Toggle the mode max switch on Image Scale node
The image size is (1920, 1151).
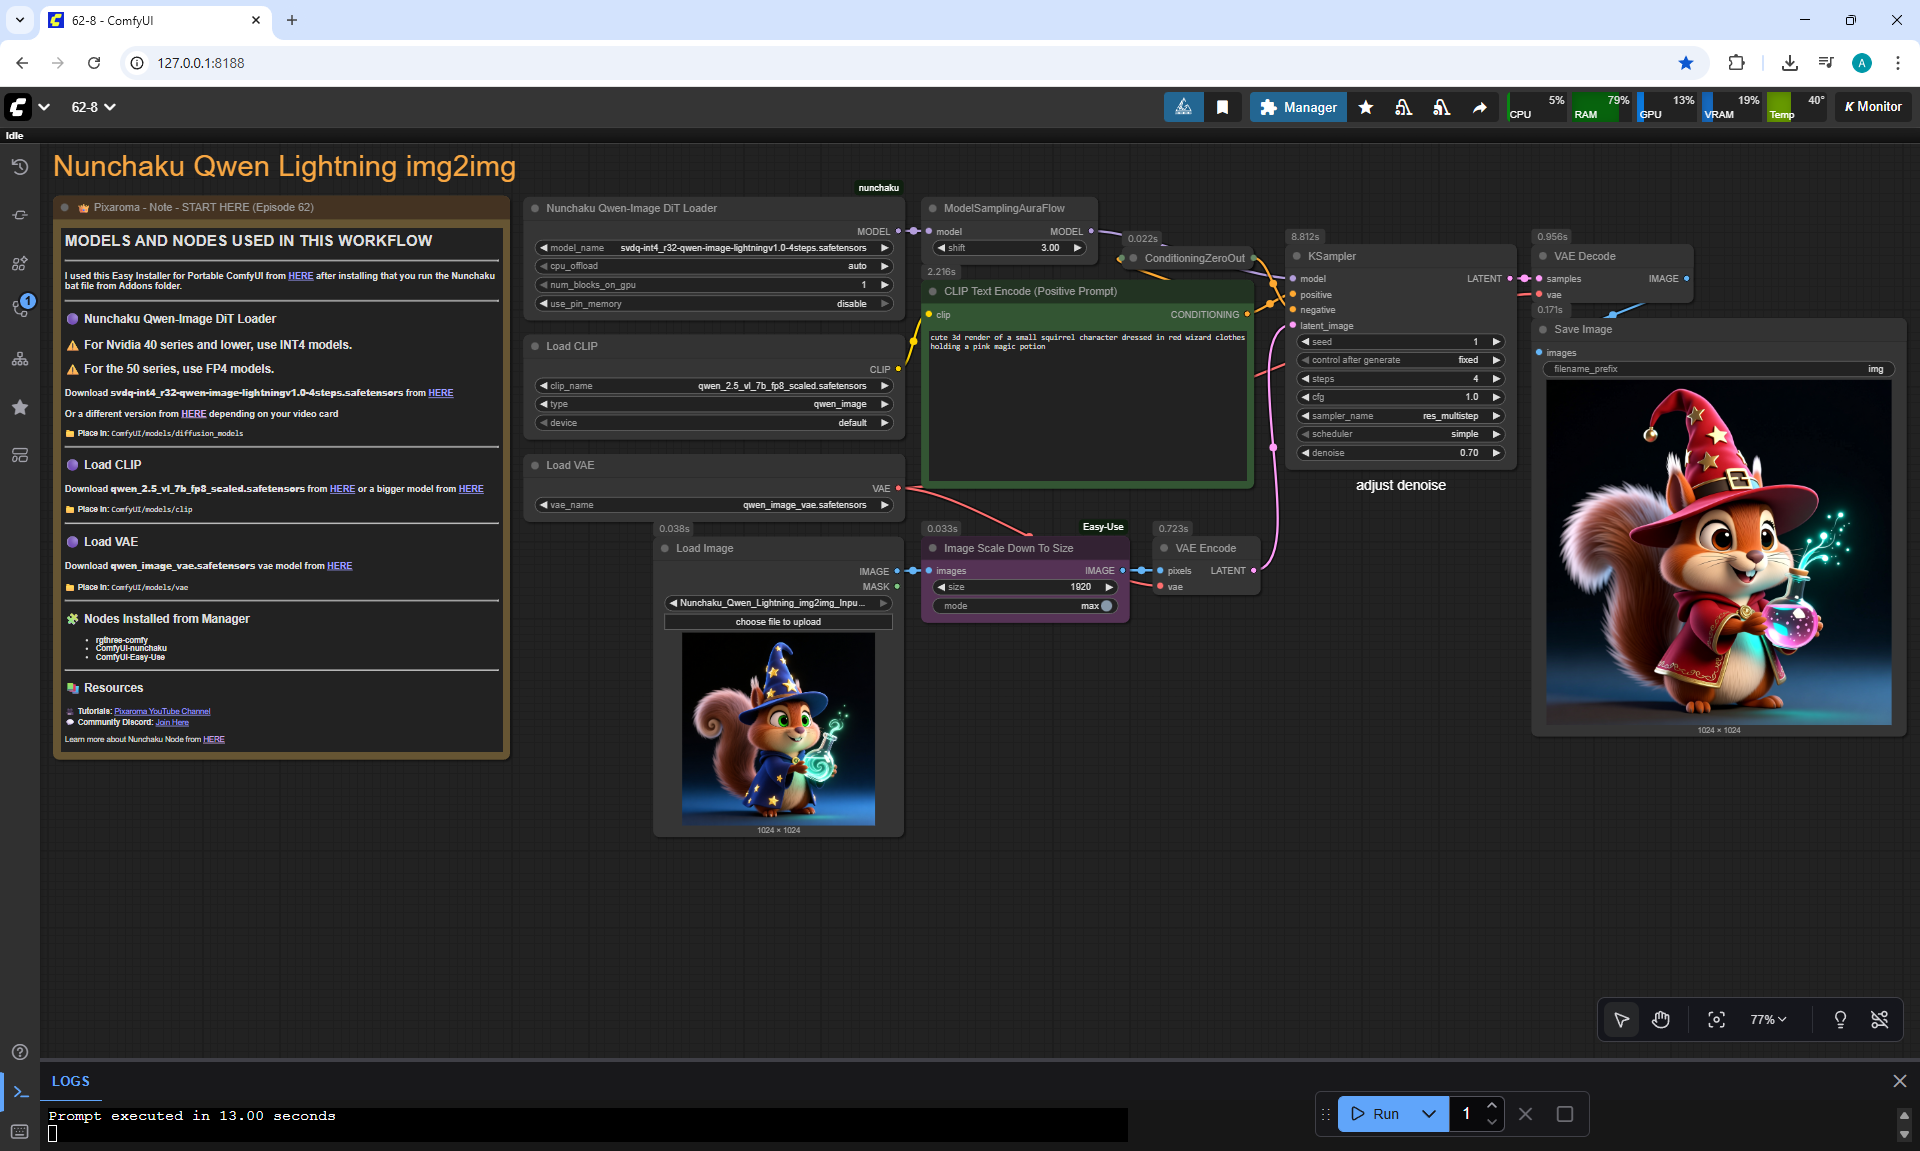[x=1105, y=606]
